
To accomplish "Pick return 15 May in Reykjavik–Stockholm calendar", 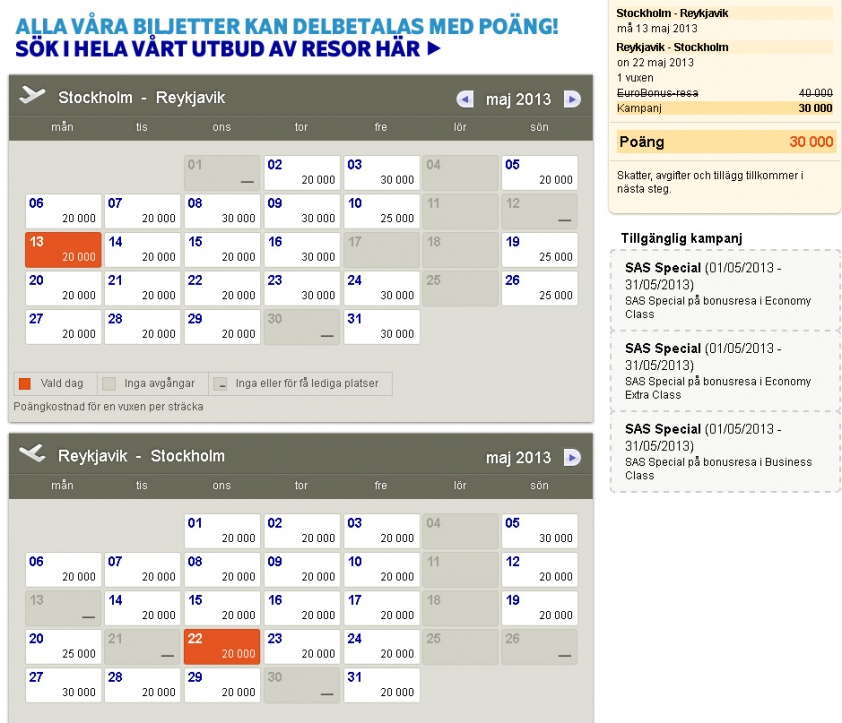I will 222,608.
